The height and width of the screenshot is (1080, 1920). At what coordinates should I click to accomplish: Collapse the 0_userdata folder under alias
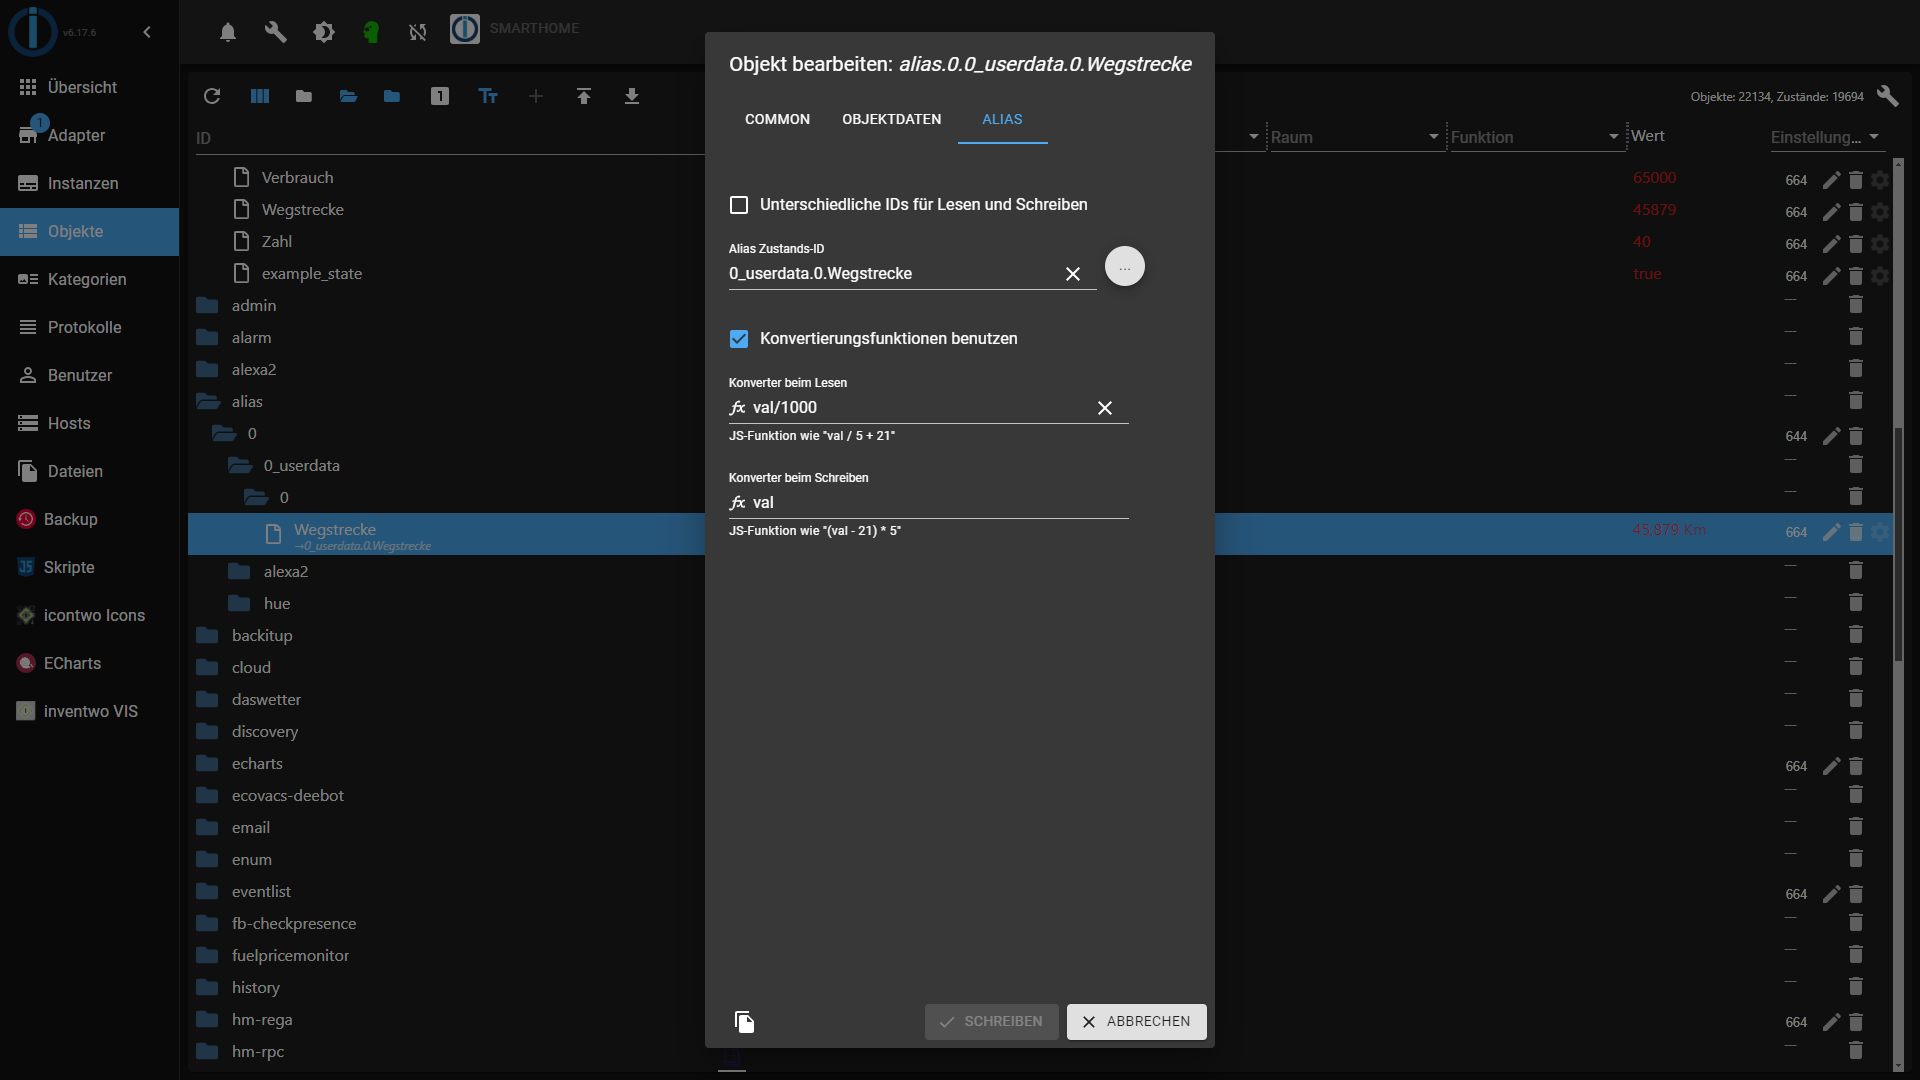click(x=240, y=466)
